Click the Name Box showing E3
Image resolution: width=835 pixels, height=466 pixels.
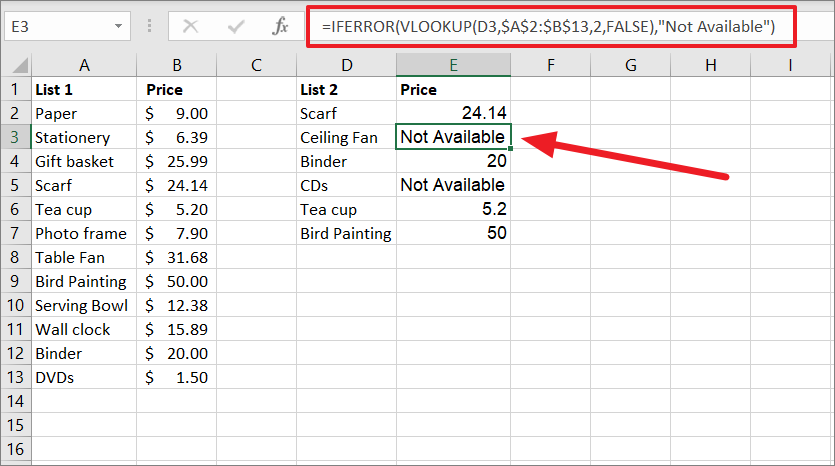[67, 26]
